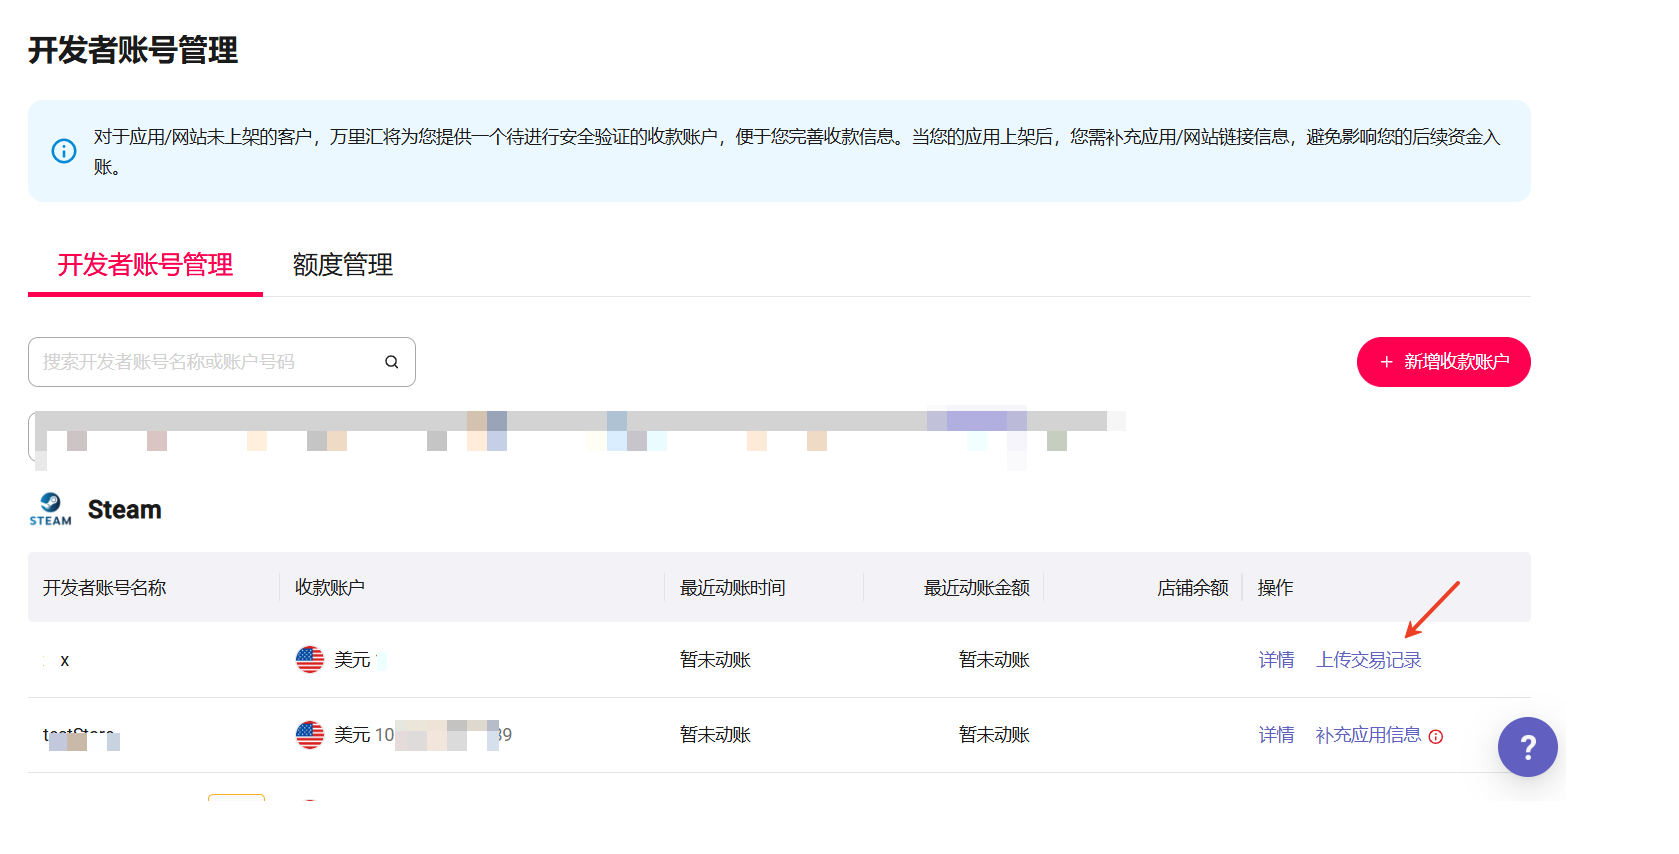1679x854 pixels.
Task: Click the info icon in the blue notice banner
Action: [x=64, y=151]
